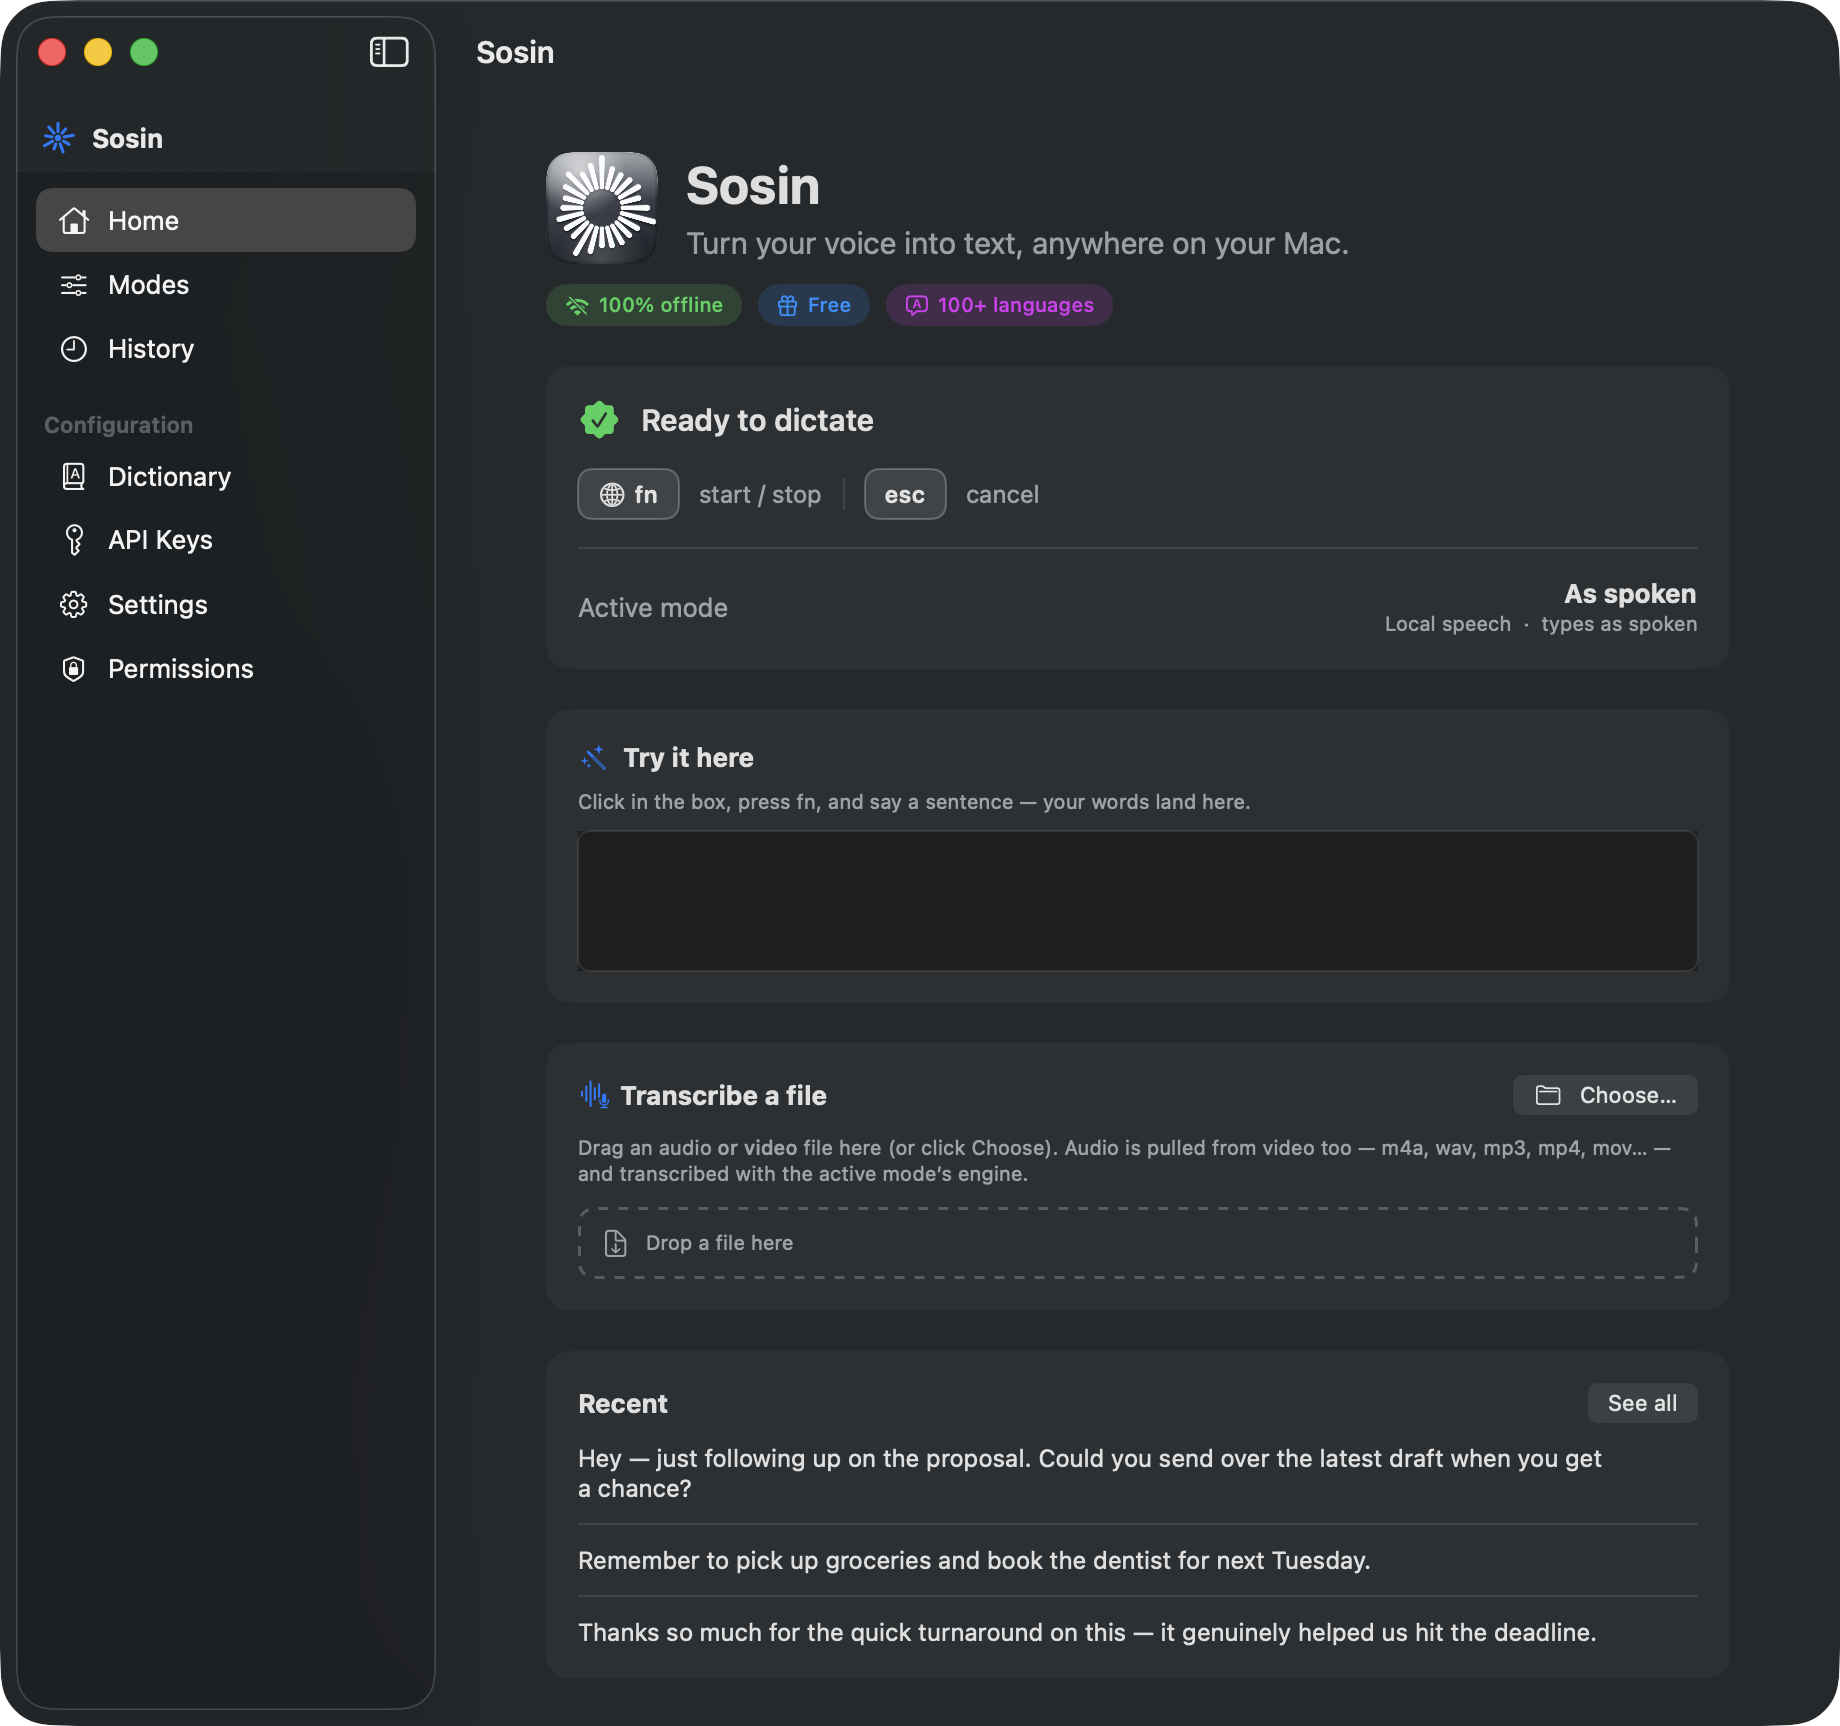Toggle the sidebar panel icon
Screen dimensions: 1840x1726
click(x=389, y=52)
